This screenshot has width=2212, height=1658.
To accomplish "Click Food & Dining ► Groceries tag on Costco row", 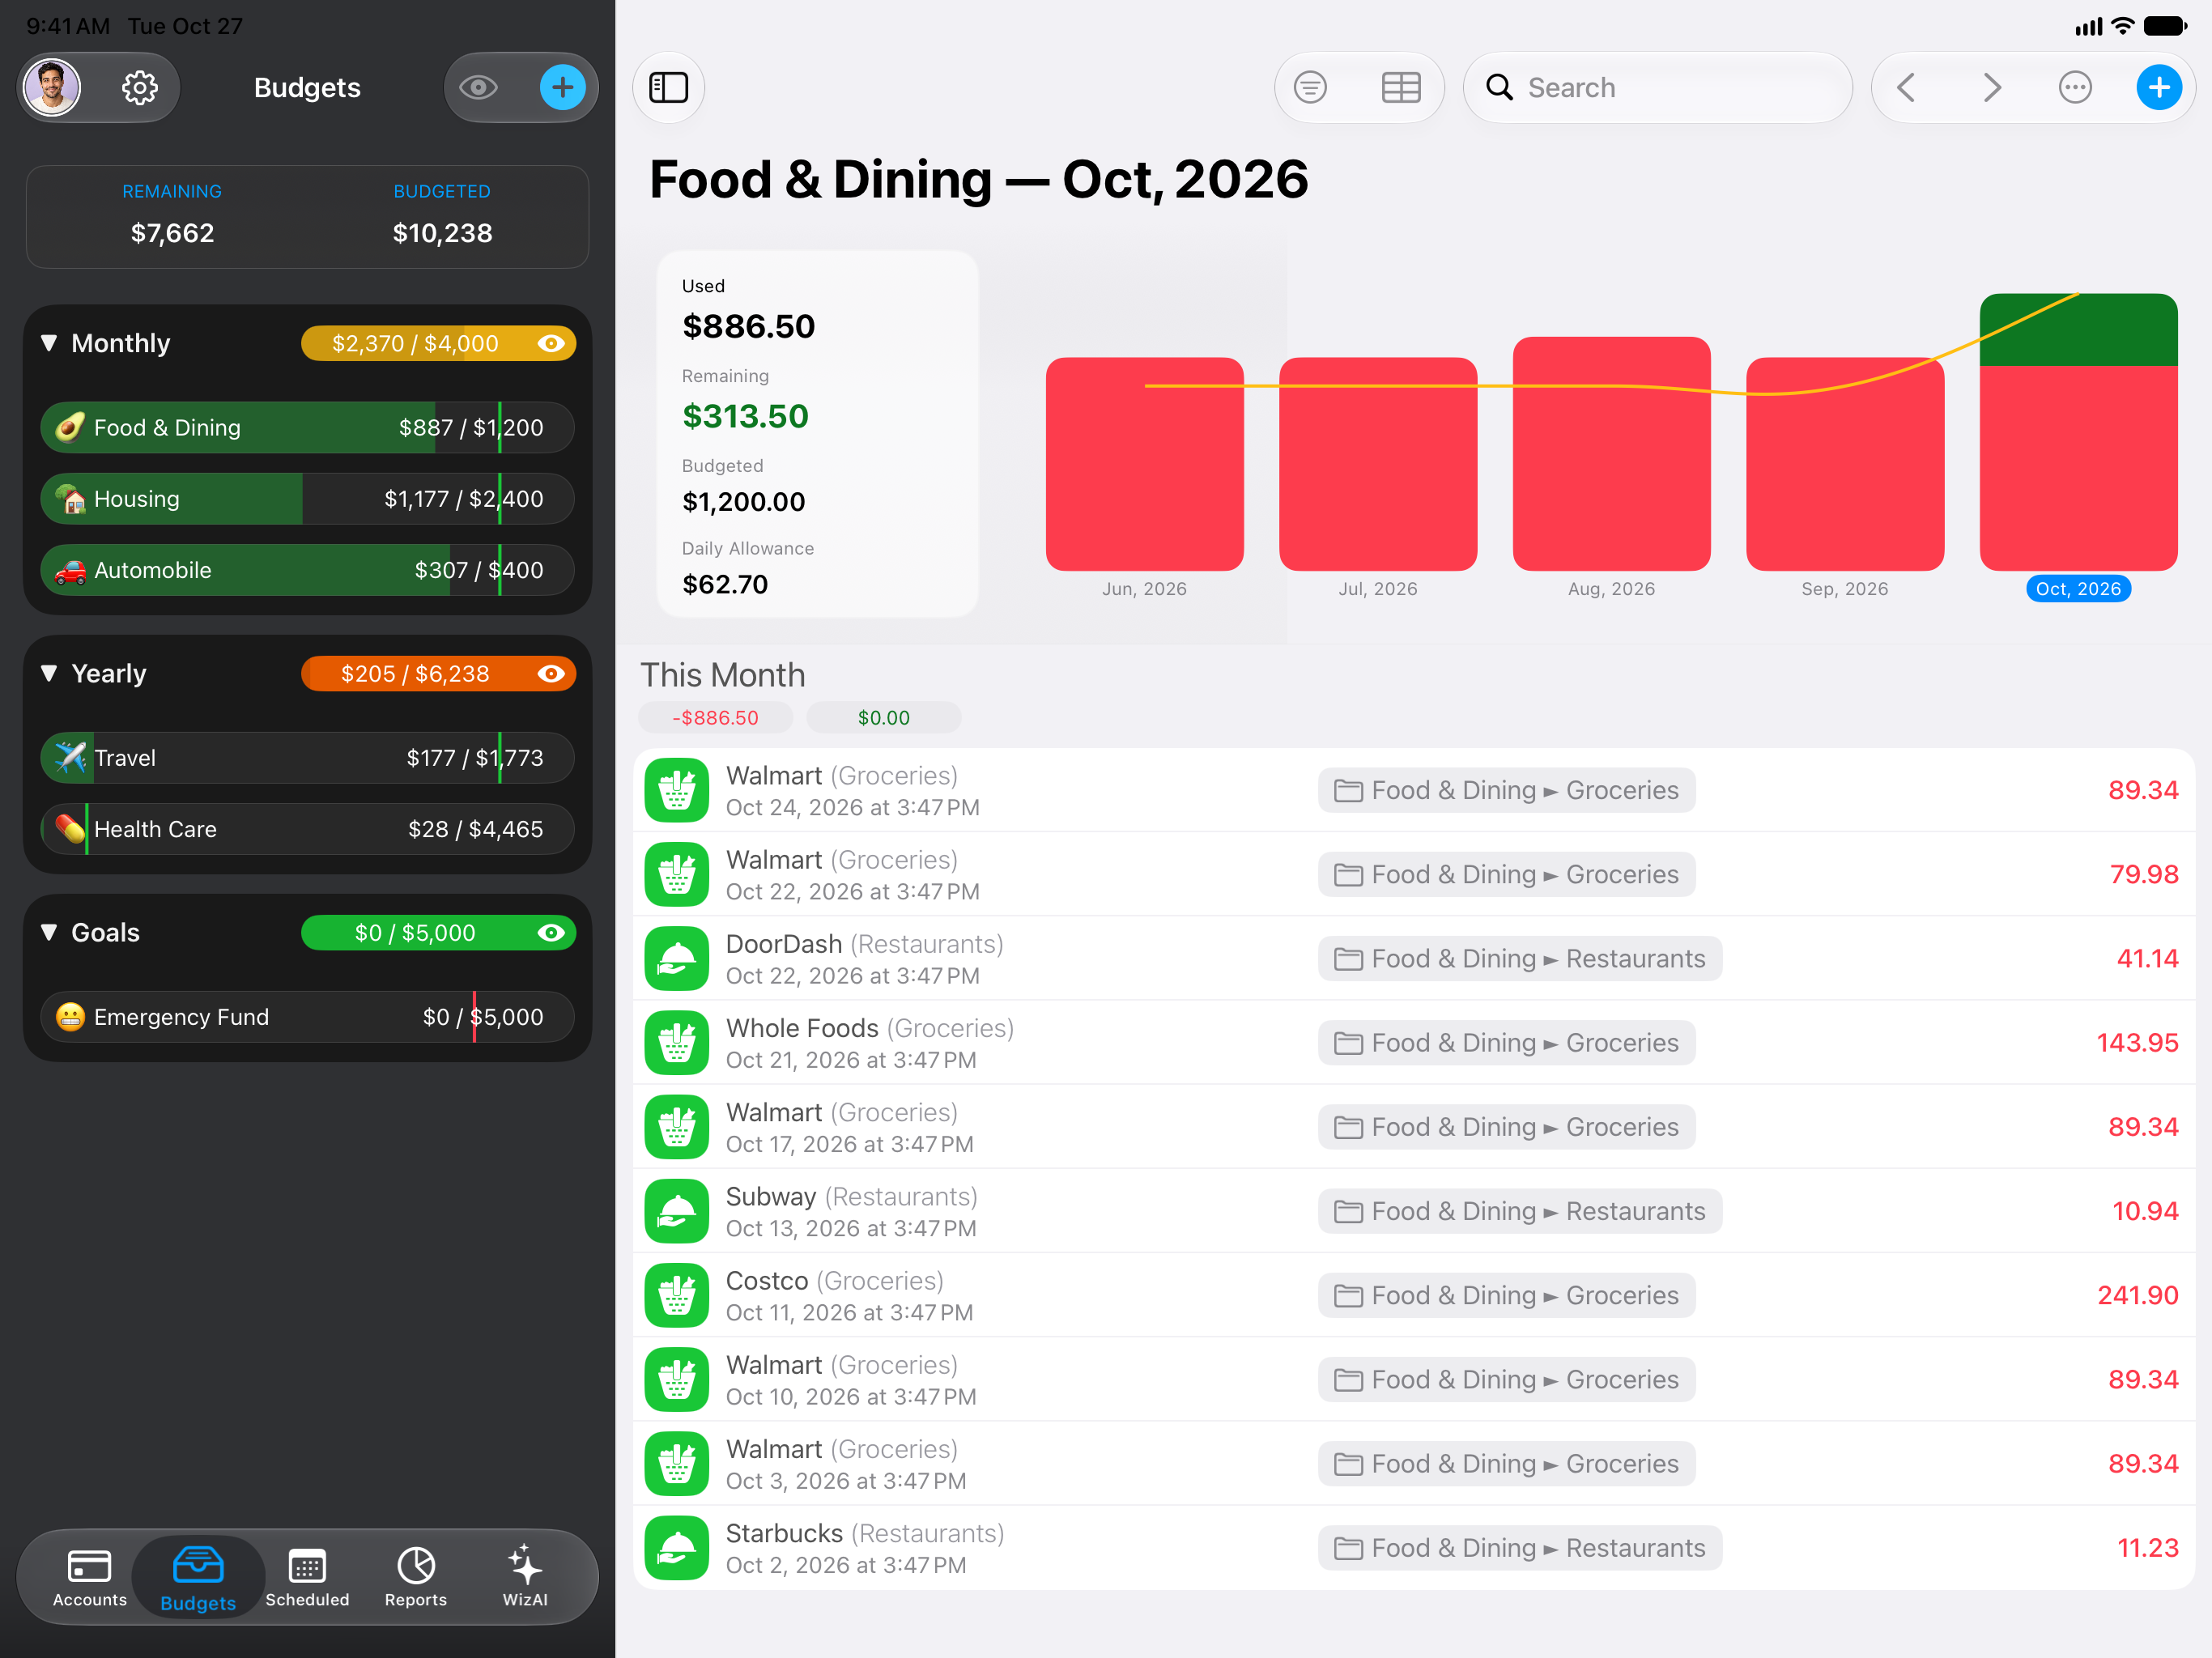I will click(1506, 1295).
